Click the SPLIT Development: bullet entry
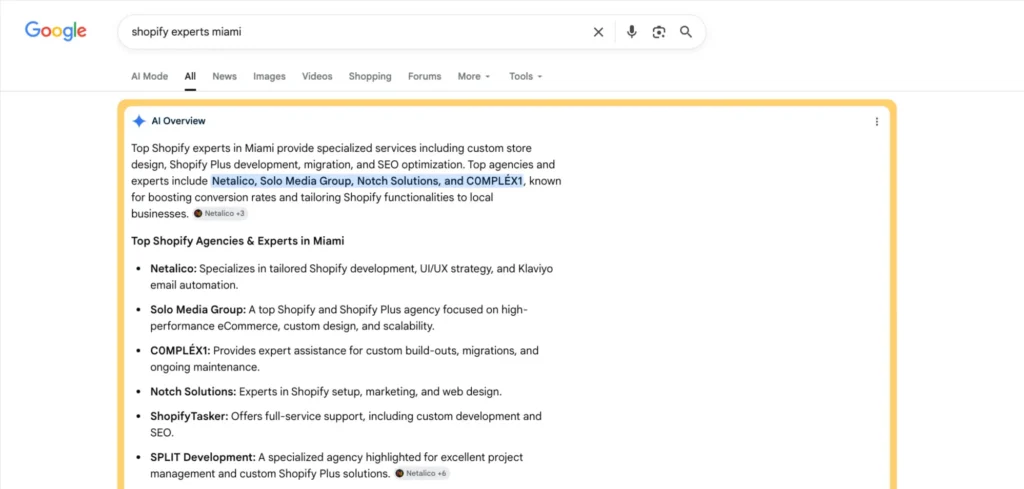The image size is (1024, 489). [336, 465]
